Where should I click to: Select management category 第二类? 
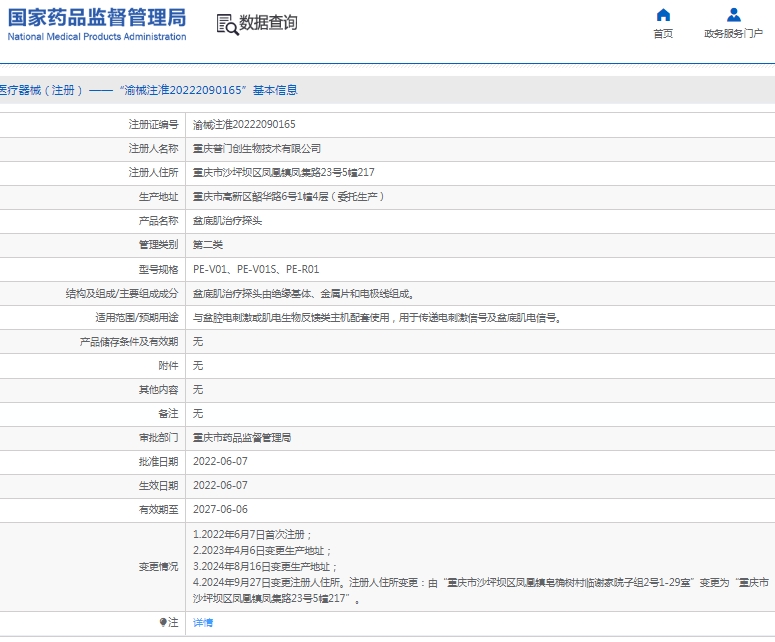(x=208, y=245)
